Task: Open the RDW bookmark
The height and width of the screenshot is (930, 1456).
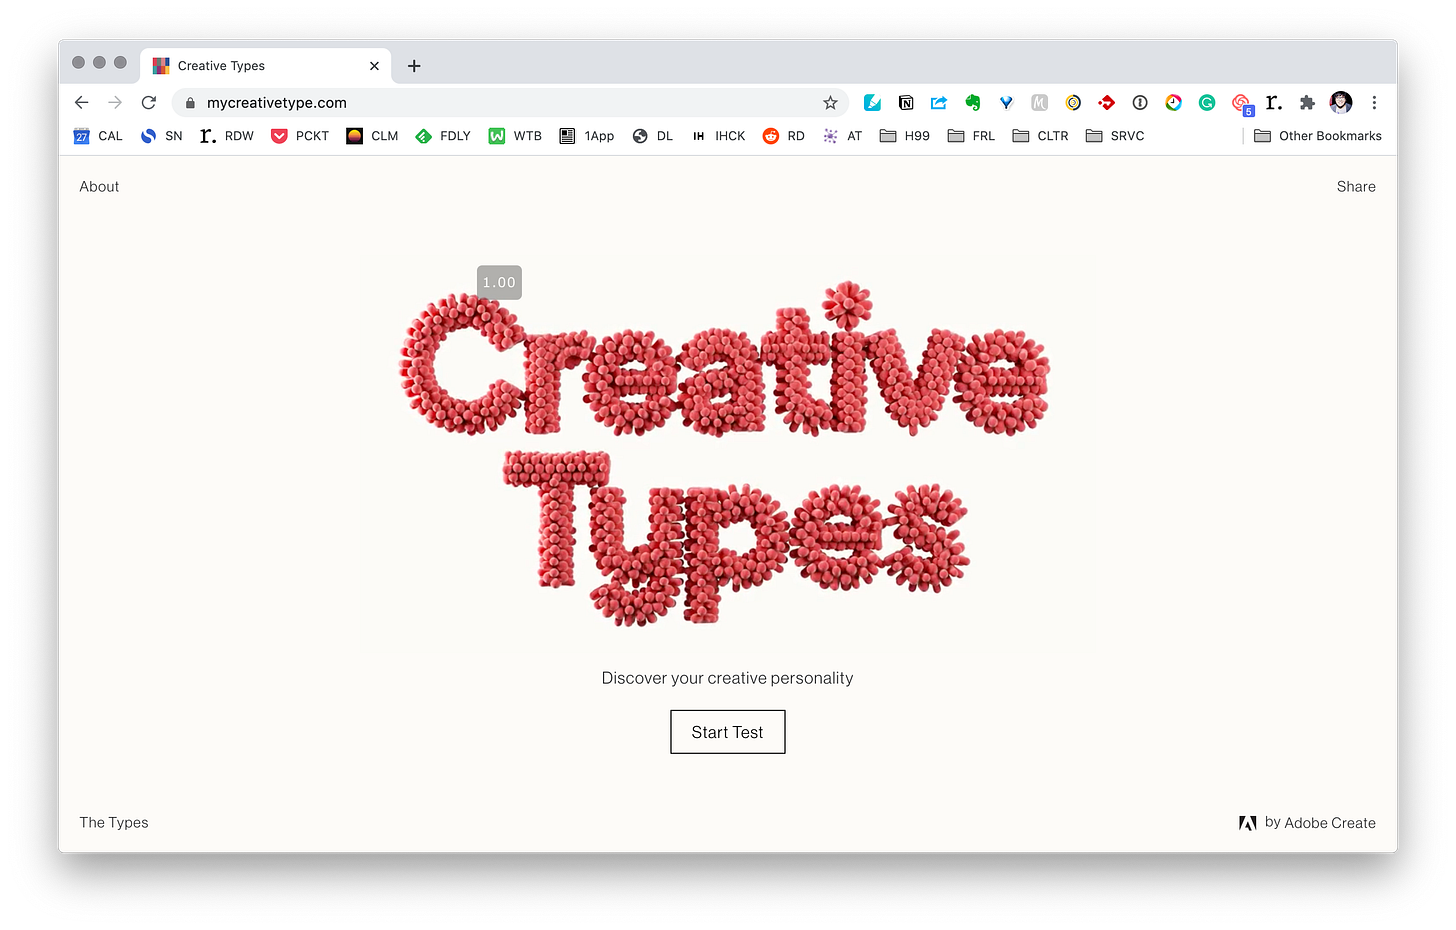Action: coord(227,136)
